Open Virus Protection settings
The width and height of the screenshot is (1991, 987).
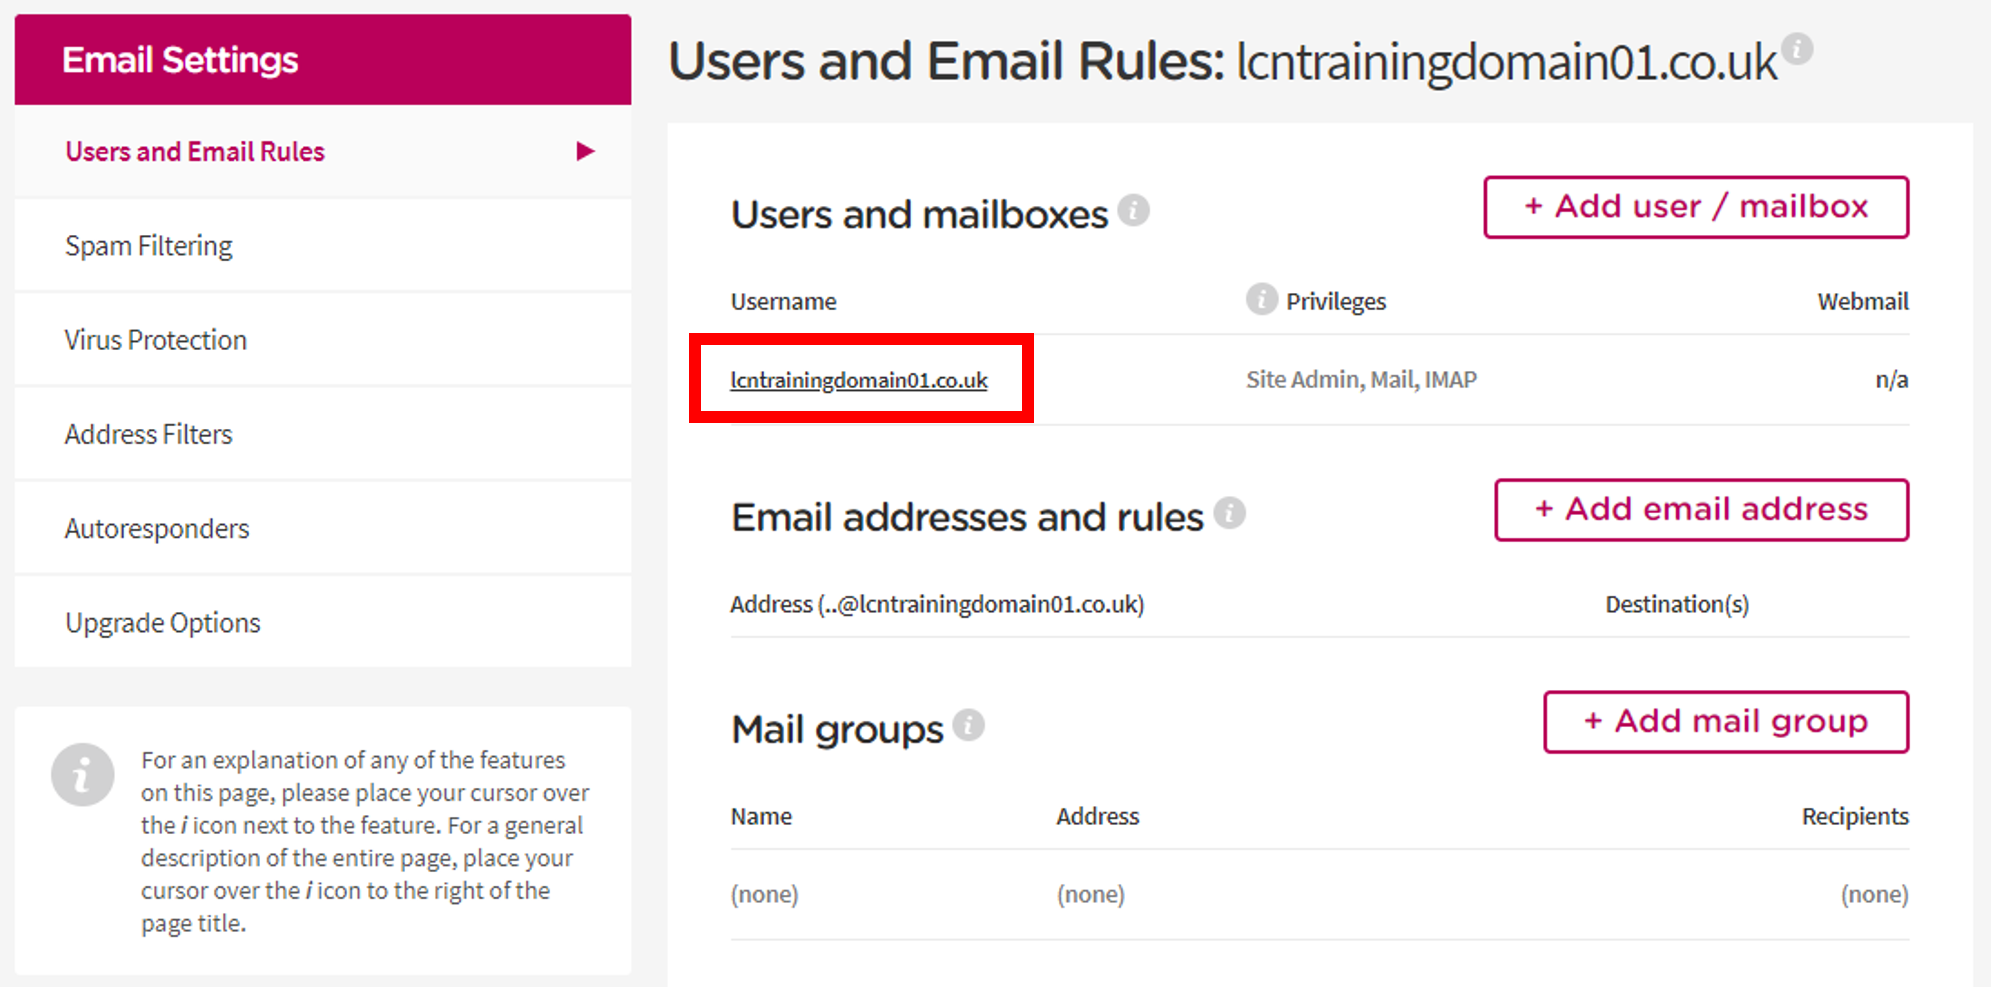(x=155, y=339)
